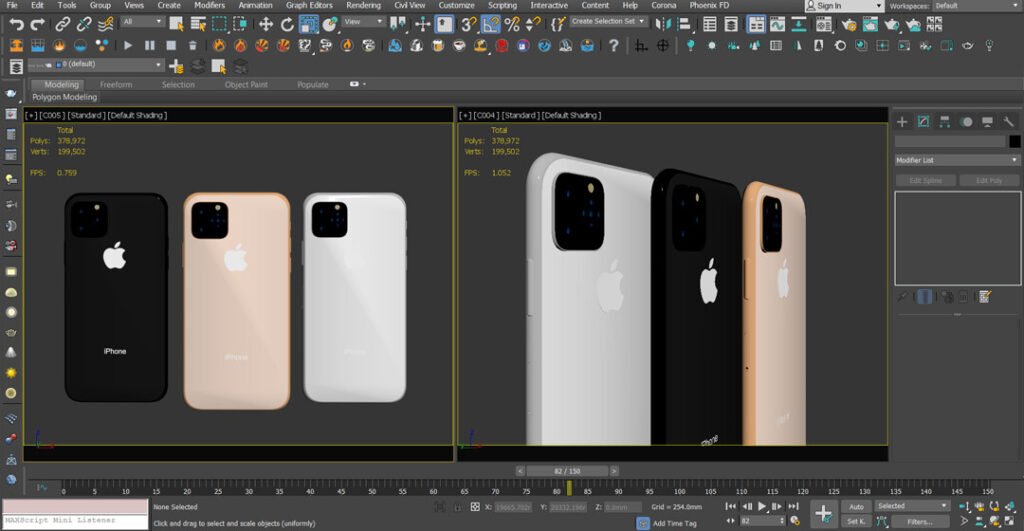
Task: Open the Modifiers menu
Action: point(209,5)
